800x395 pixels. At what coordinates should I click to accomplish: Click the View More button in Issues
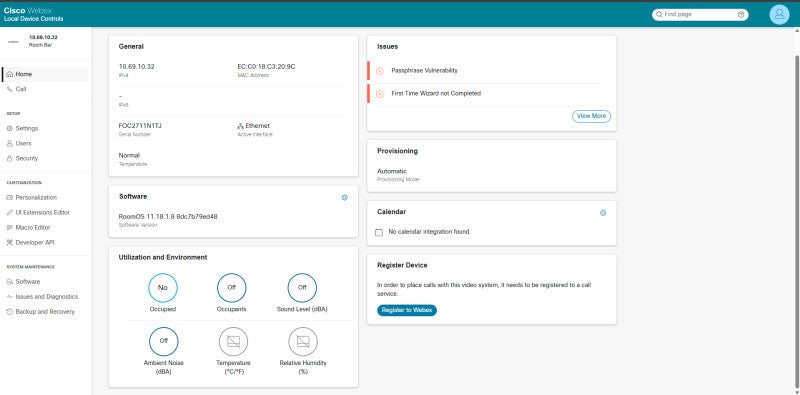[591, 116]
